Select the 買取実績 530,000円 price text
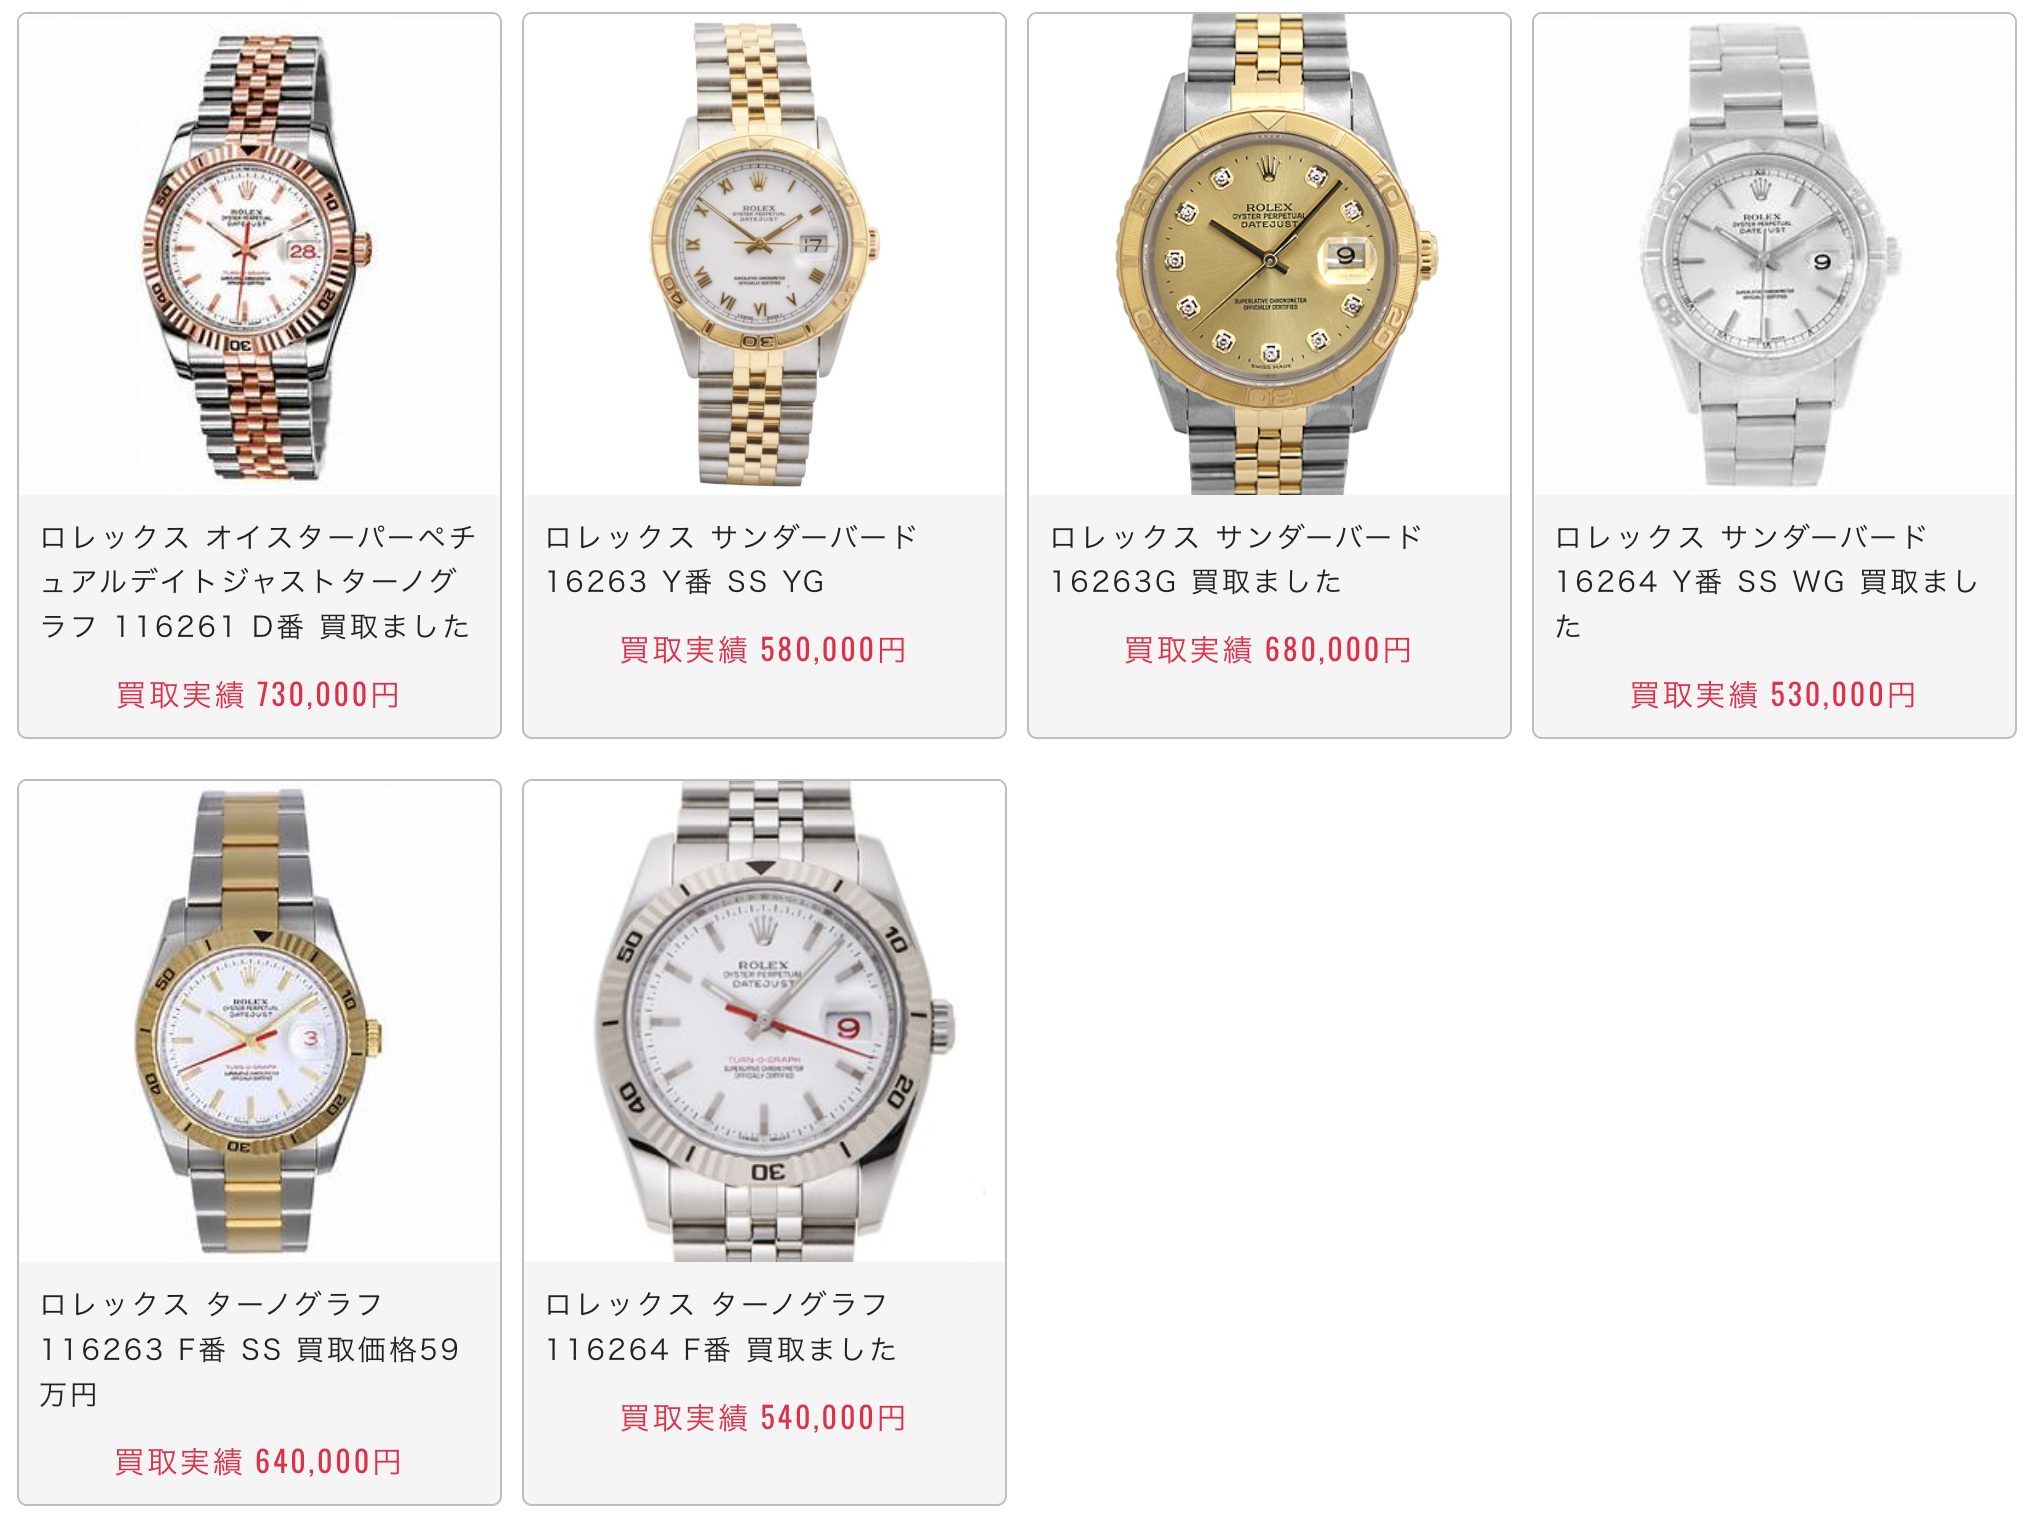 coord(1773,694)
